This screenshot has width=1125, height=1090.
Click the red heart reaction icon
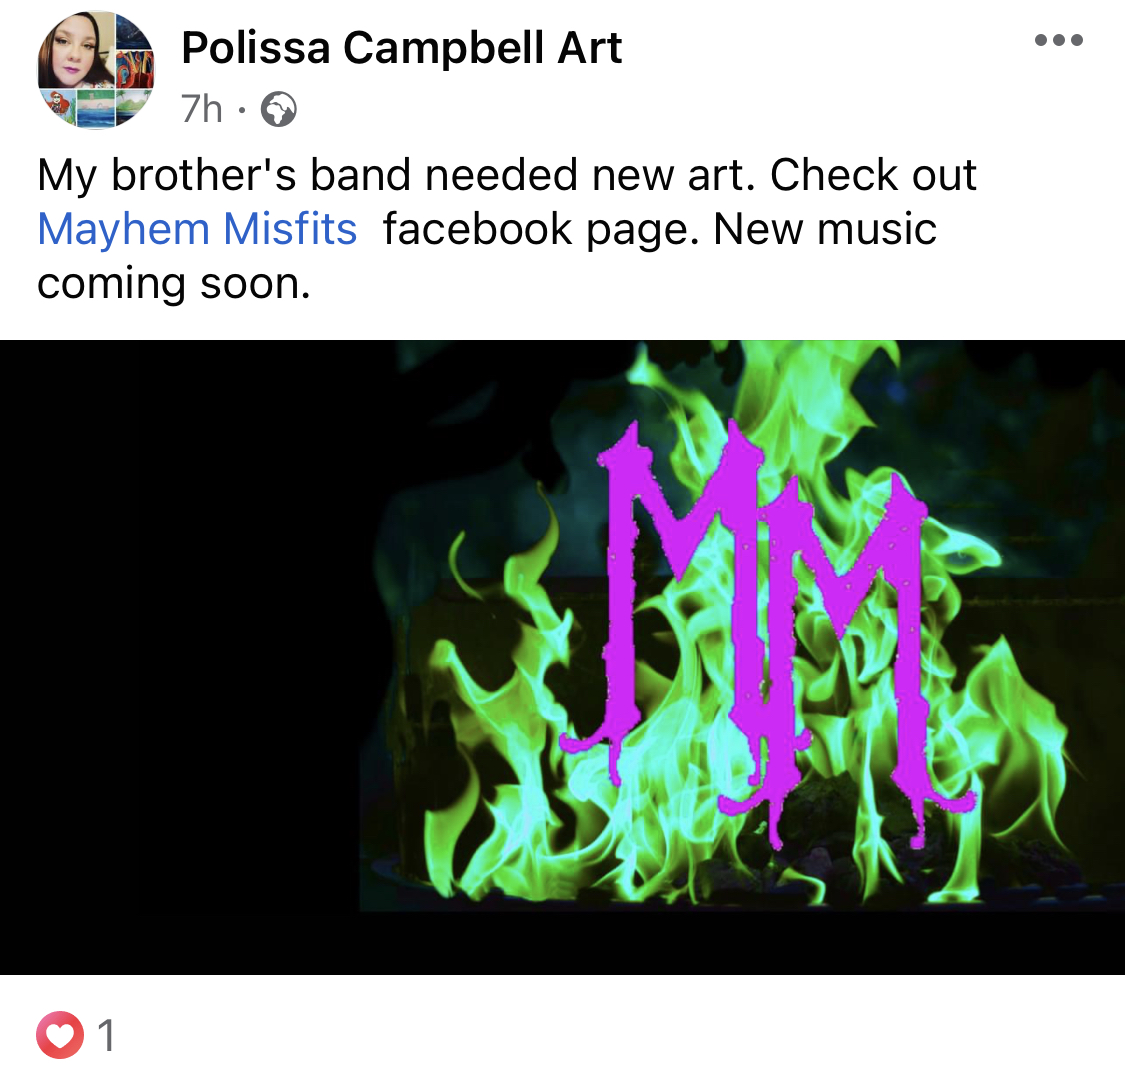60,1035
